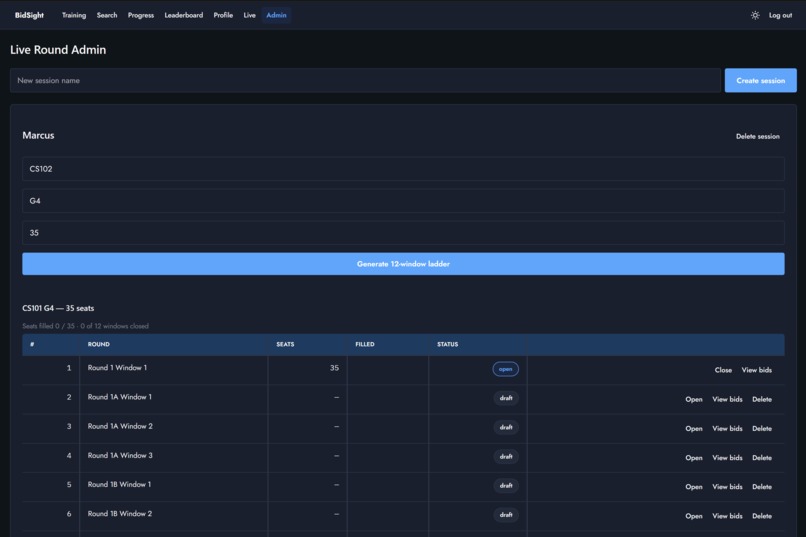The width and height of the screenshot is (806, 537).
Task: Delete Round 1B Window 2
Action: coord(762,516)
